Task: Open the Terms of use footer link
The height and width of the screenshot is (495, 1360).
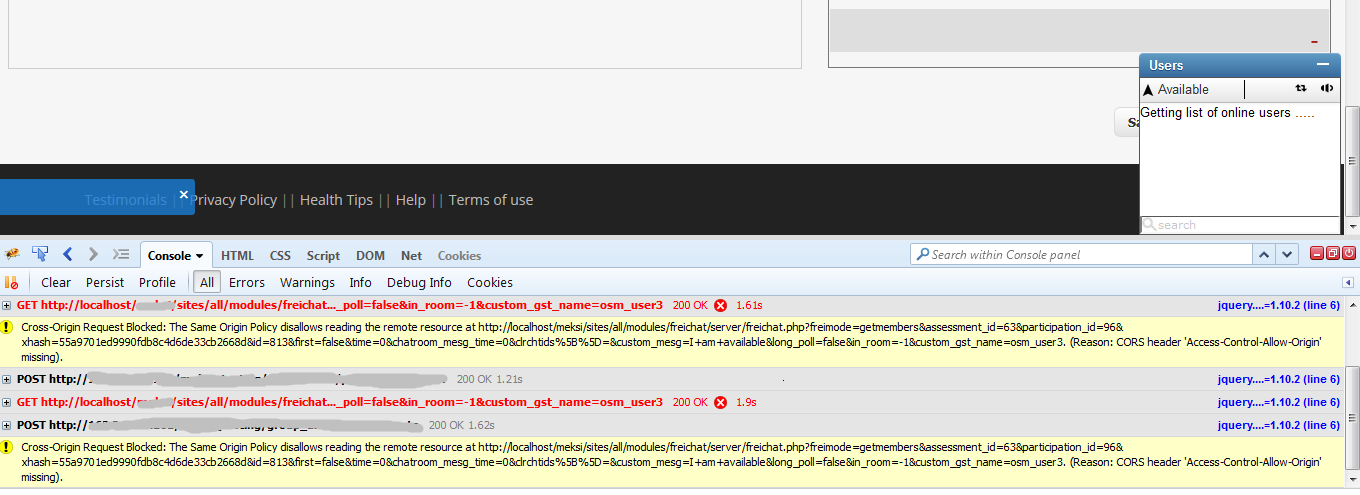Action: (491, 200)
